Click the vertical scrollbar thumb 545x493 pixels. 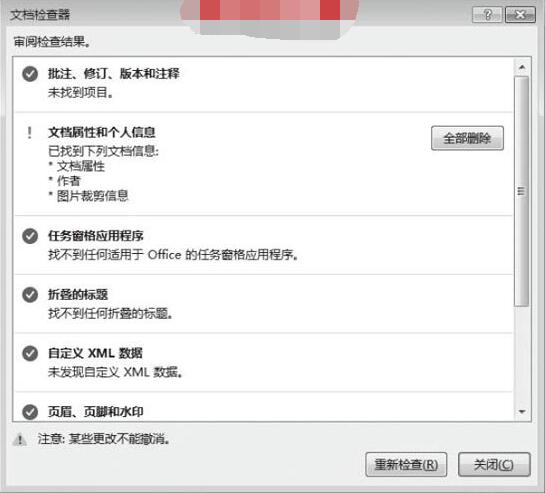pos(522,191)
